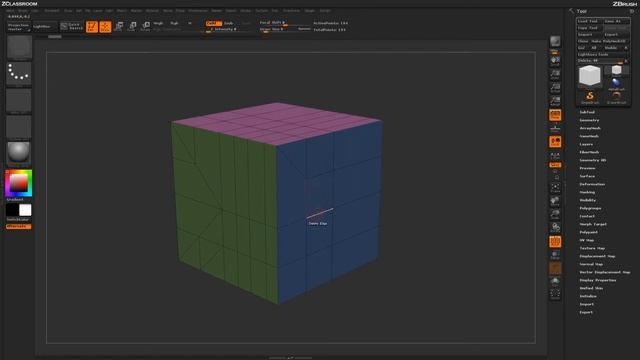The image size is (640, 360).
Task: Expand the Deformation sub-palette
Action: (x=592, y=184)
